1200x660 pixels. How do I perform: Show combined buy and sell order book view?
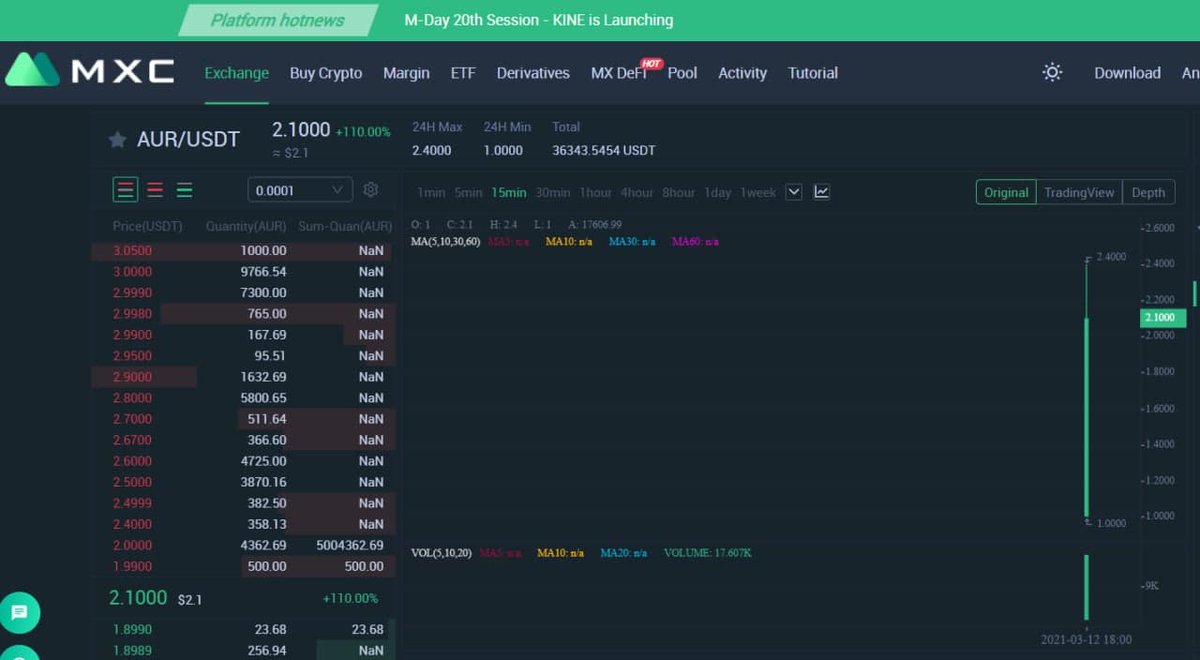125,190
